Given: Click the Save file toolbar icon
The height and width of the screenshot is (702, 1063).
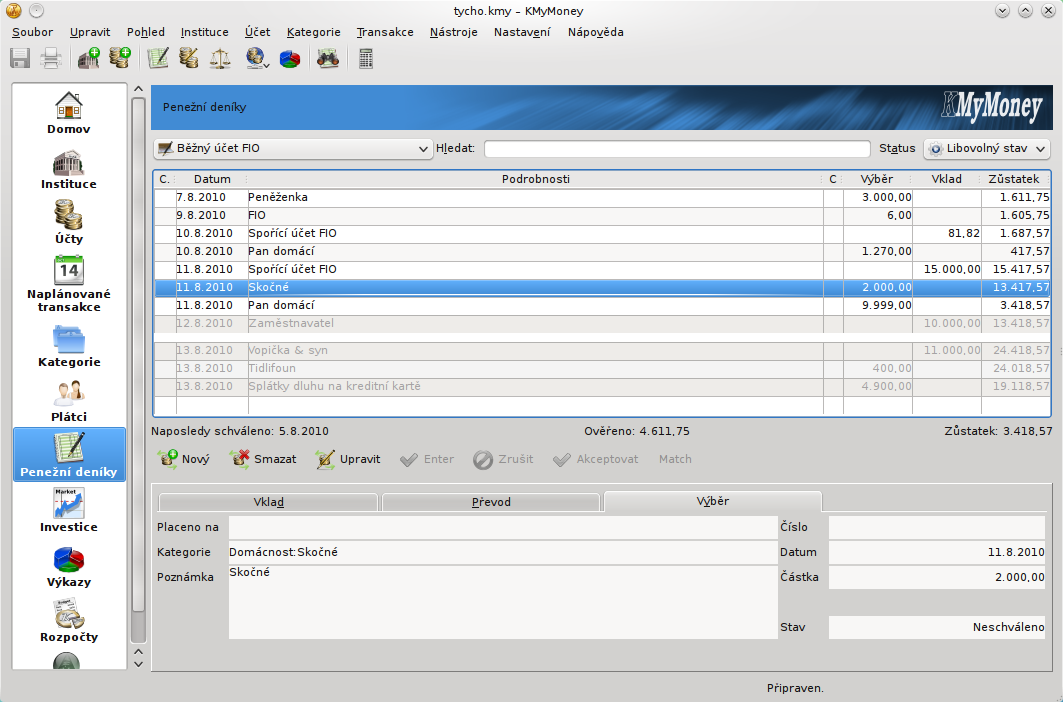Looking at the screenshot, I should (x=20, y=59).
